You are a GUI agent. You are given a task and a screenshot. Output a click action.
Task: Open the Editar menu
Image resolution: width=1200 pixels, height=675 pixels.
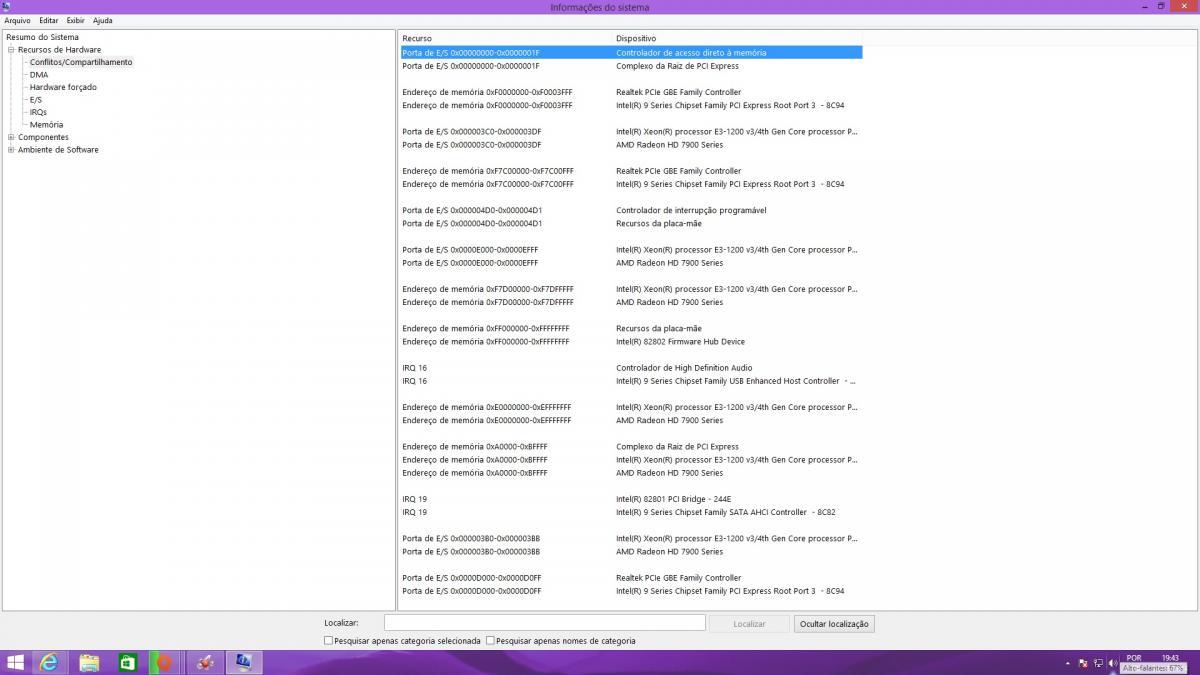click(x=49, y=20)
